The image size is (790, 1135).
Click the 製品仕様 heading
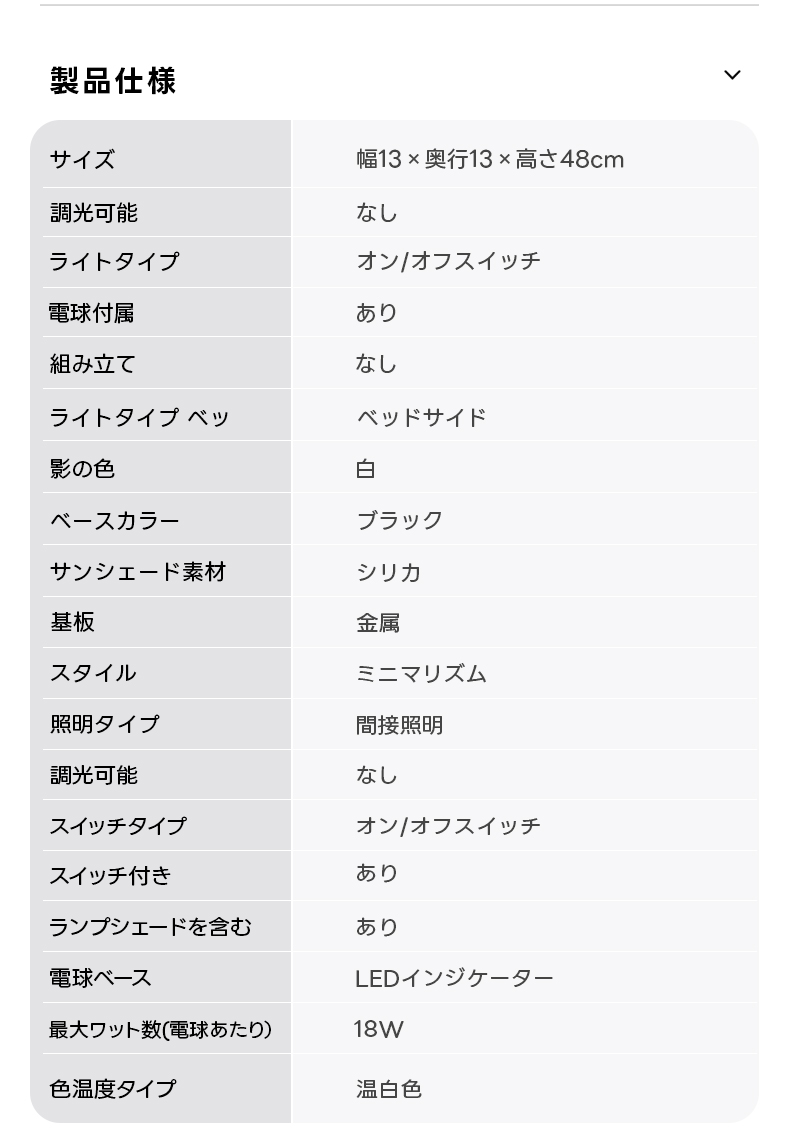[113, 80]
